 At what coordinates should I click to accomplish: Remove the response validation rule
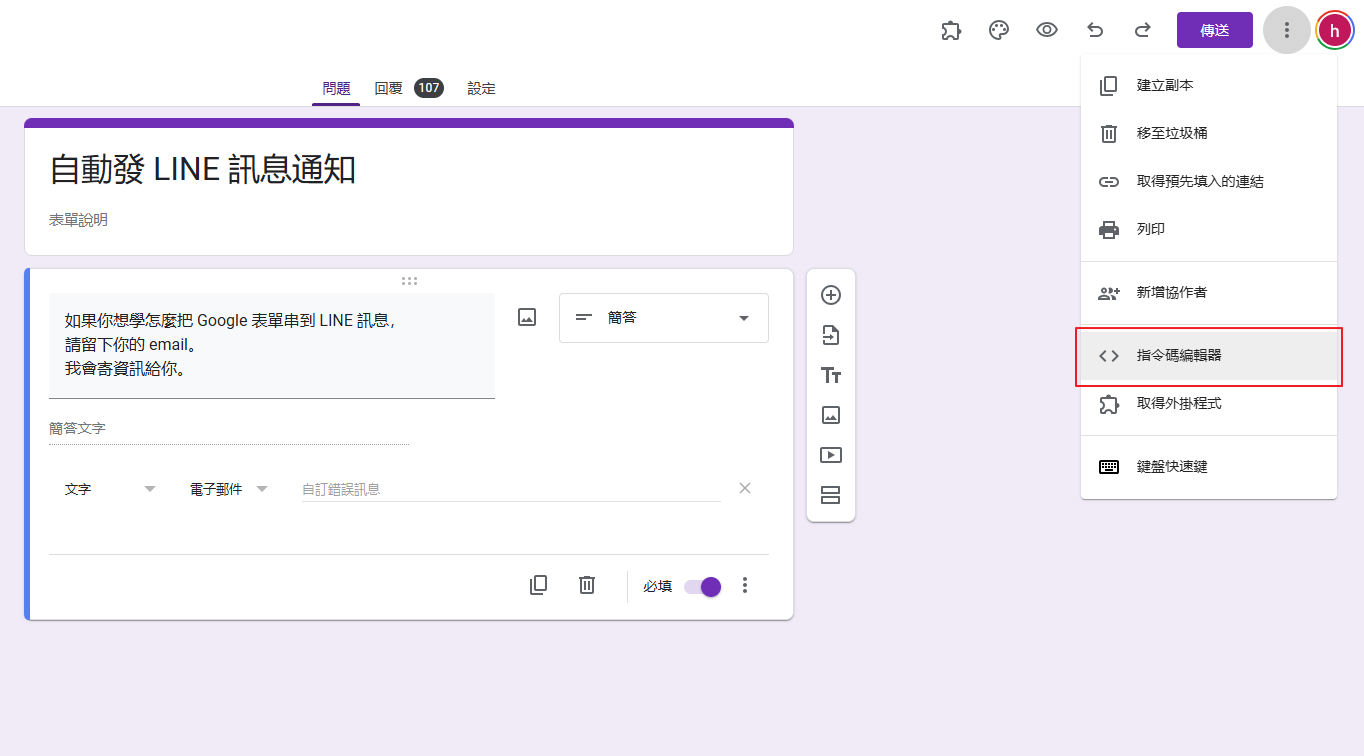(745, 488)
